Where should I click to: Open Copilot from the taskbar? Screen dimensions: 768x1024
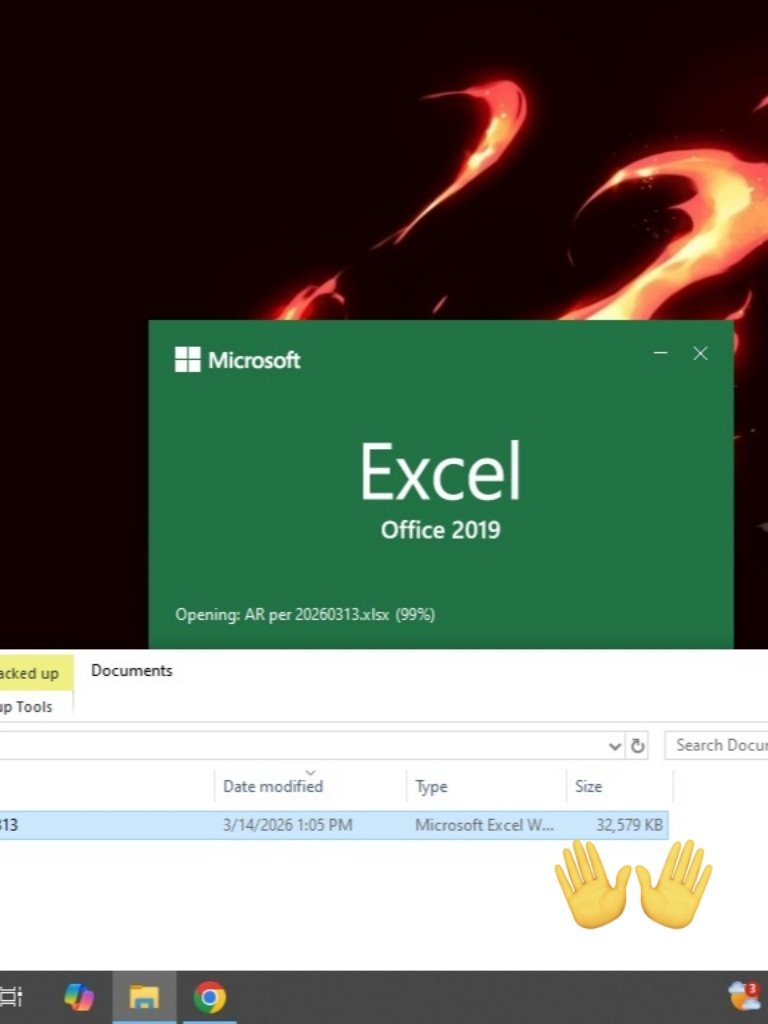pyautogui.click(x=79, y=997)
